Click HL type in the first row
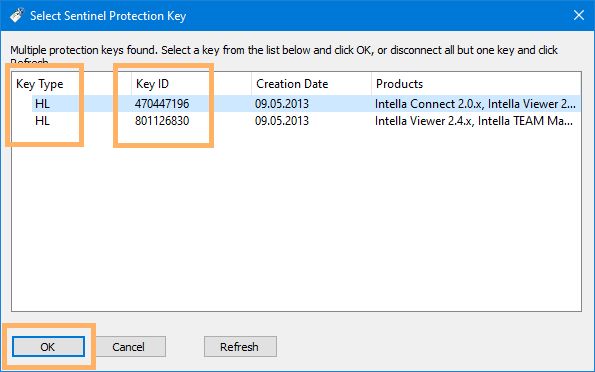Image resolution: width=595 pixels, height=372 pixels. (42, 104)
